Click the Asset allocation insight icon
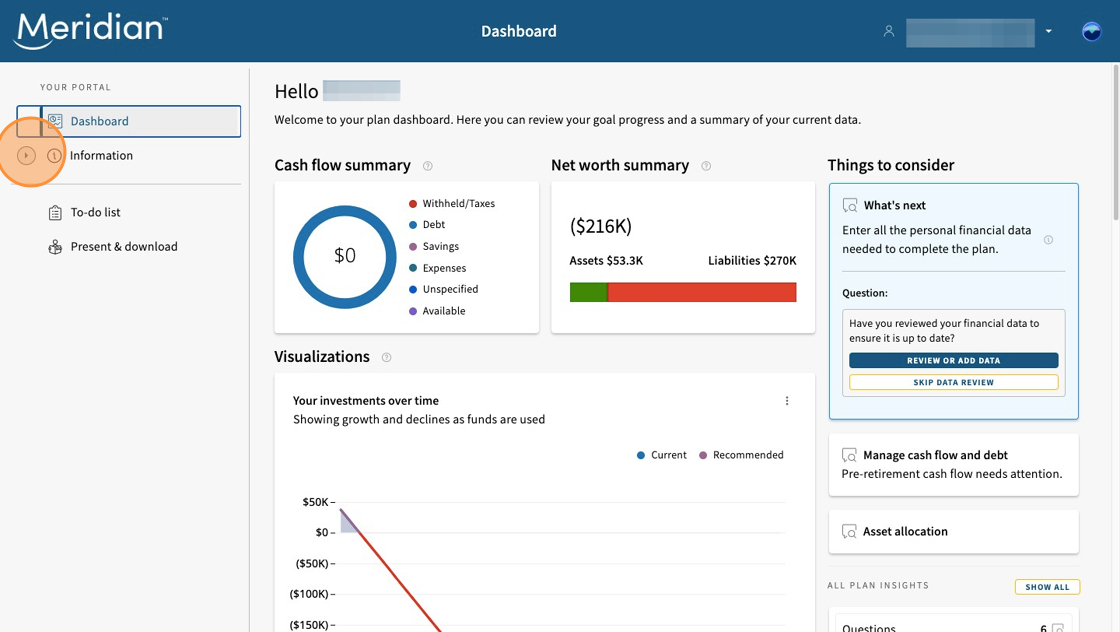 point(849,532)
